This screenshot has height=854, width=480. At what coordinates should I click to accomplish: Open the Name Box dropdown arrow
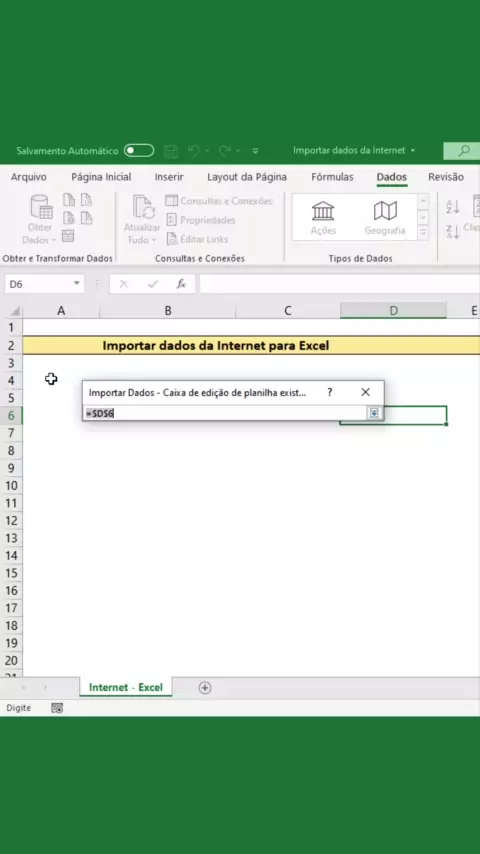point(77,284)
